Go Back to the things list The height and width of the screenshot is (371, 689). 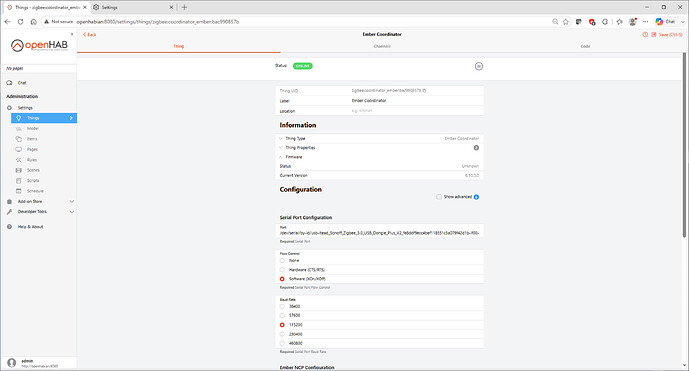[89, 34]
